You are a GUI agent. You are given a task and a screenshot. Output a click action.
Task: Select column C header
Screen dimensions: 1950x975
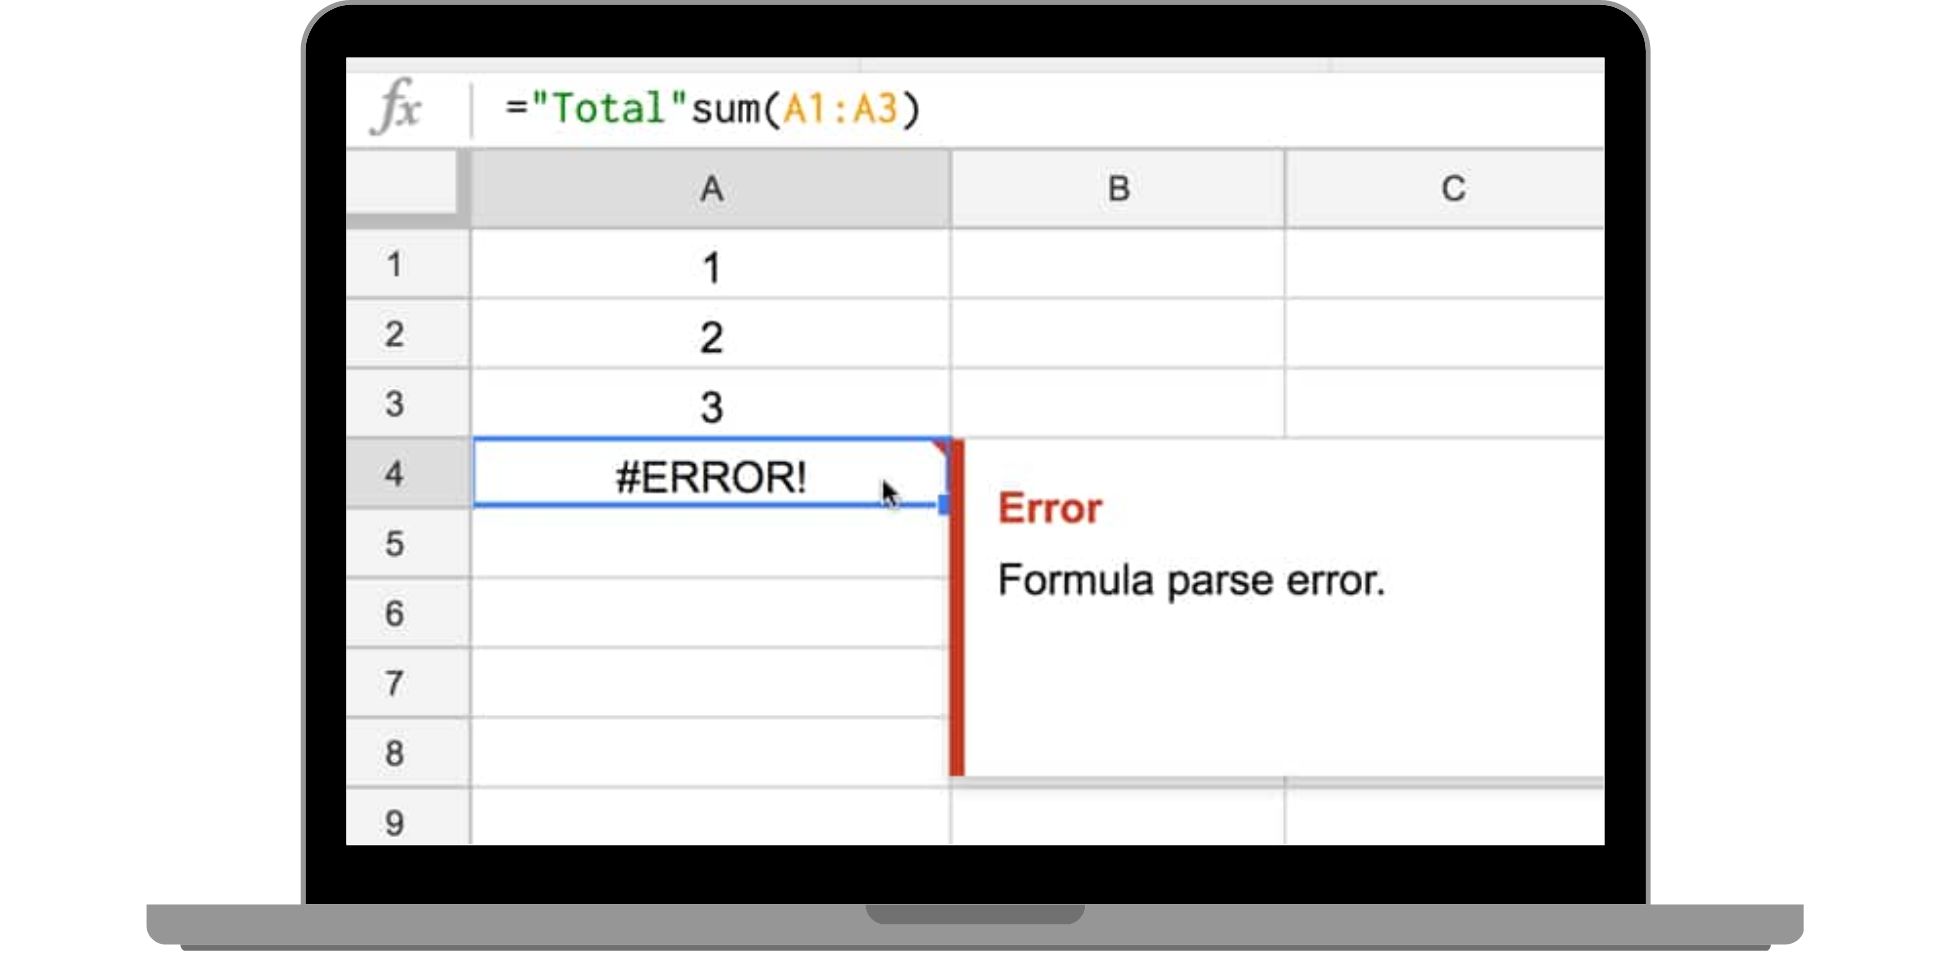1452,188
